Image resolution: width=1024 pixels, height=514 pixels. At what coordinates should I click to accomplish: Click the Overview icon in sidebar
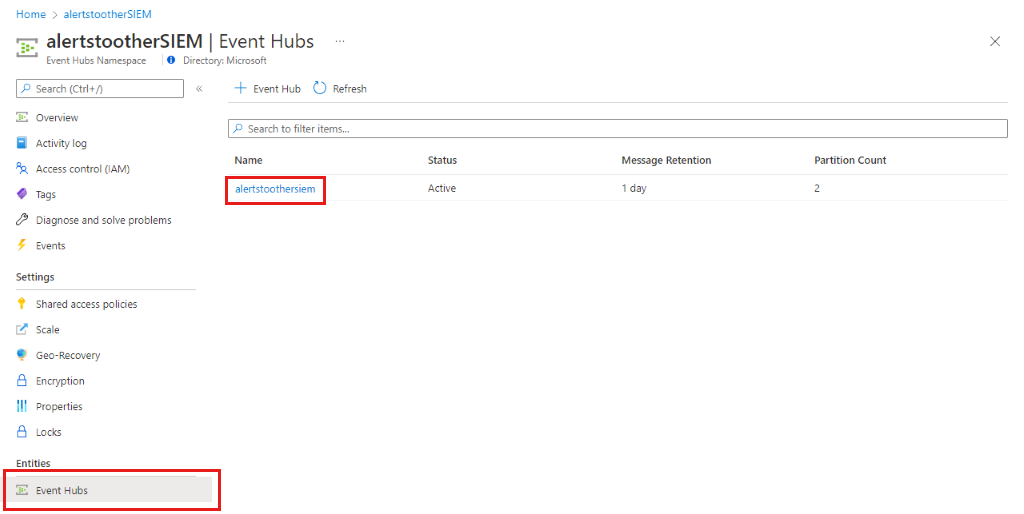pos(22,118)
